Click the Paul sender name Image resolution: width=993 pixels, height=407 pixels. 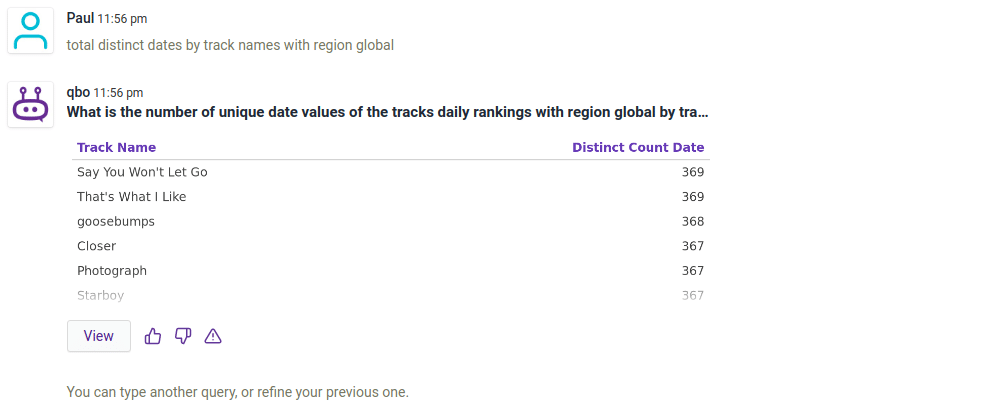(x=80, y=18)
